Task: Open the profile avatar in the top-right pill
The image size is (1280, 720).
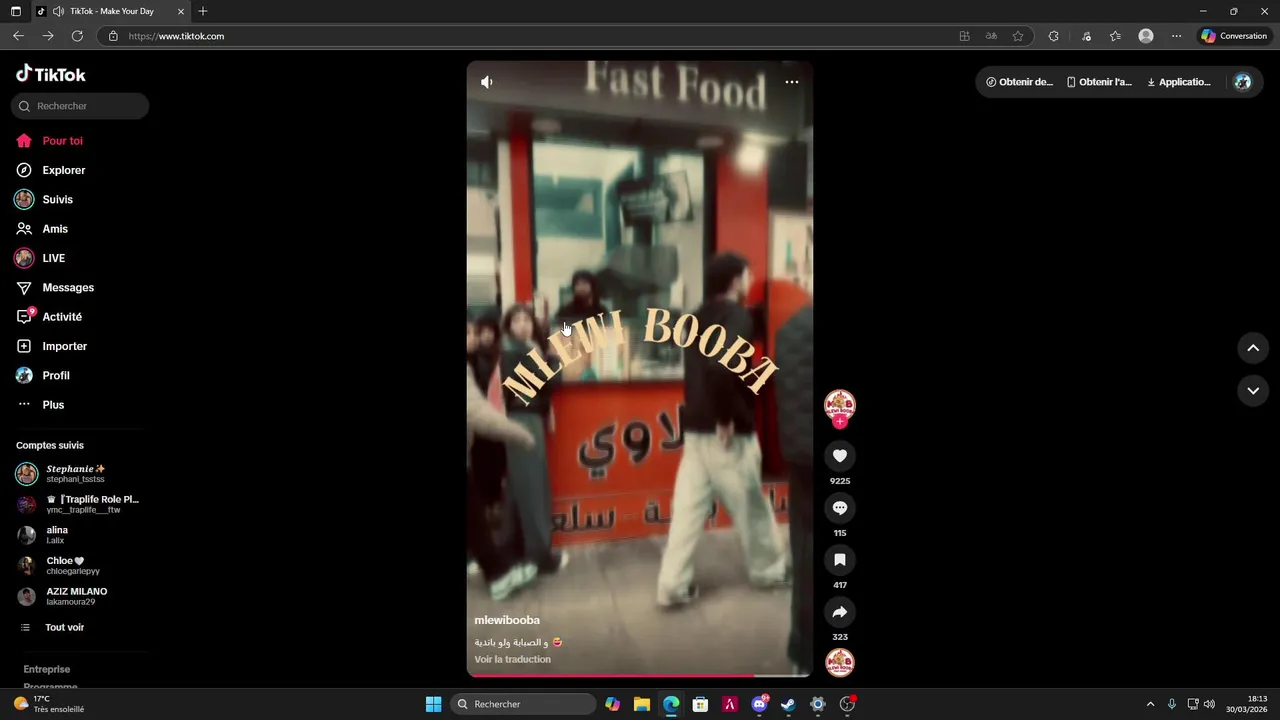Action: (1242, 82)
